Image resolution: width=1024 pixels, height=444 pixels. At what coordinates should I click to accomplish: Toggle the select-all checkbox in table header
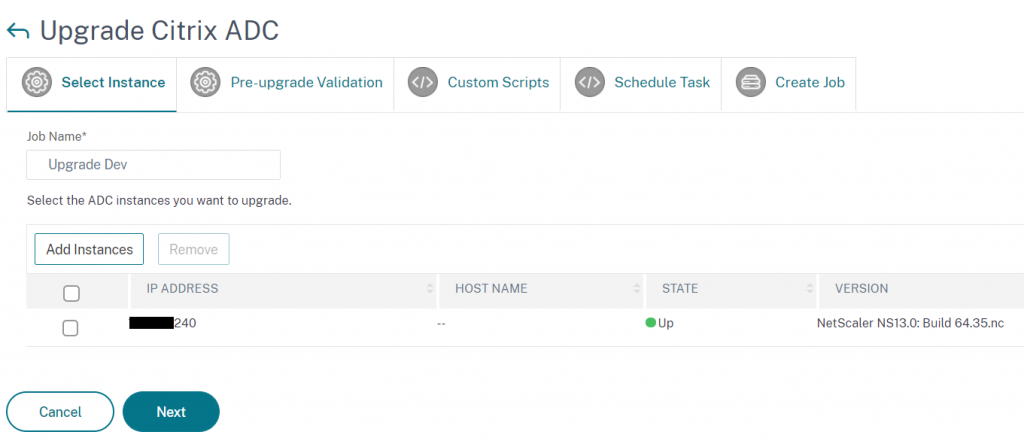(x=71, y=294)
